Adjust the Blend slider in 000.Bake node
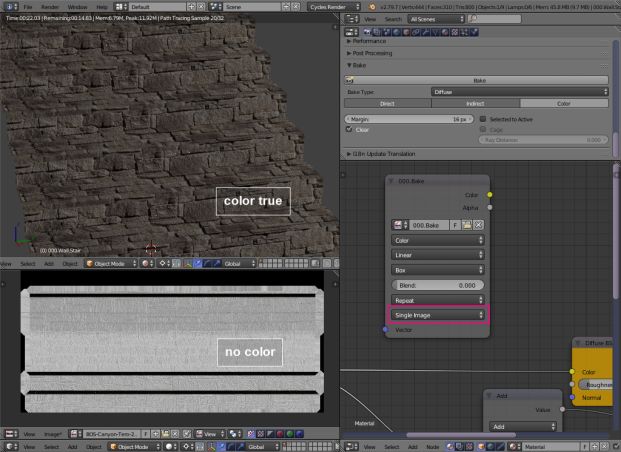621x452 pixels. [438, 285]
